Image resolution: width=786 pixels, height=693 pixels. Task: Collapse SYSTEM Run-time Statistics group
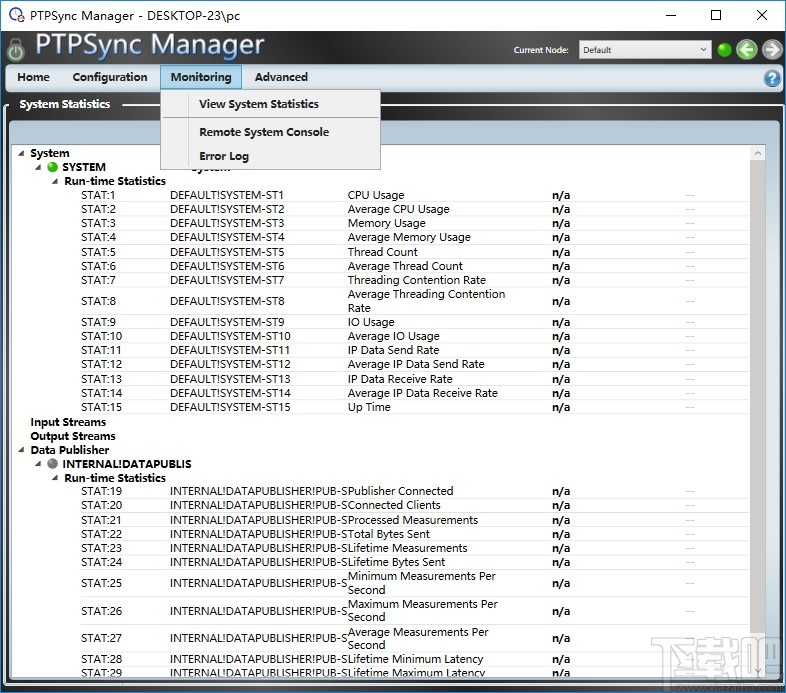pos(55,181)
